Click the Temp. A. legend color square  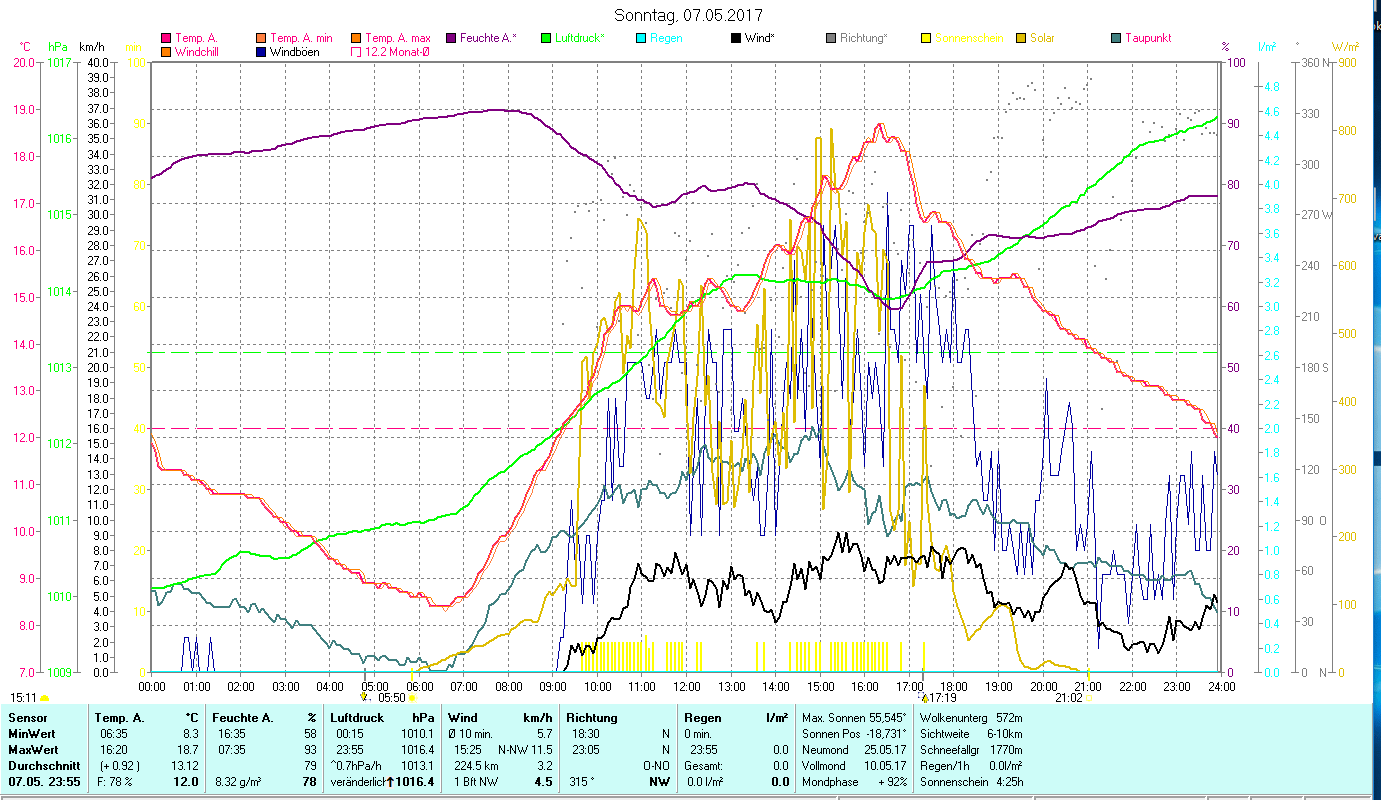(167, 38)
